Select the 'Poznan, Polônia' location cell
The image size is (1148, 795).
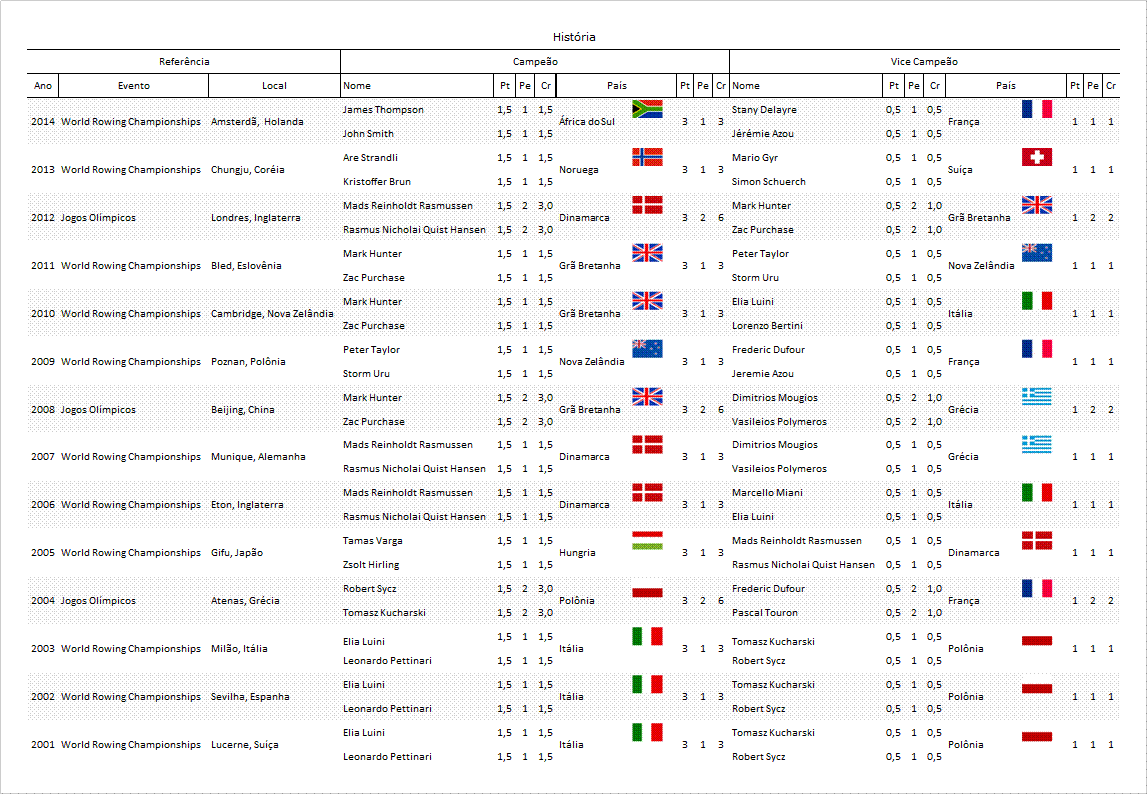point(248,362)
